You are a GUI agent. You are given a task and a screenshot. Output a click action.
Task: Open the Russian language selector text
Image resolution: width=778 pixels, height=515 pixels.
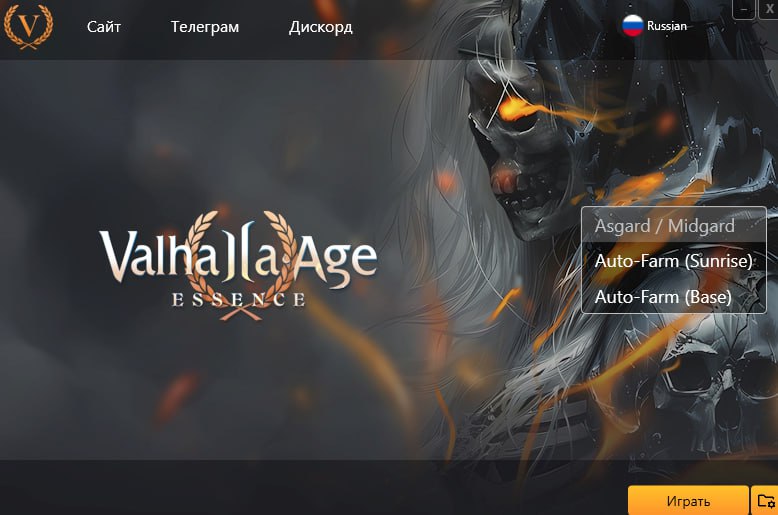click(x=666, y=26)
